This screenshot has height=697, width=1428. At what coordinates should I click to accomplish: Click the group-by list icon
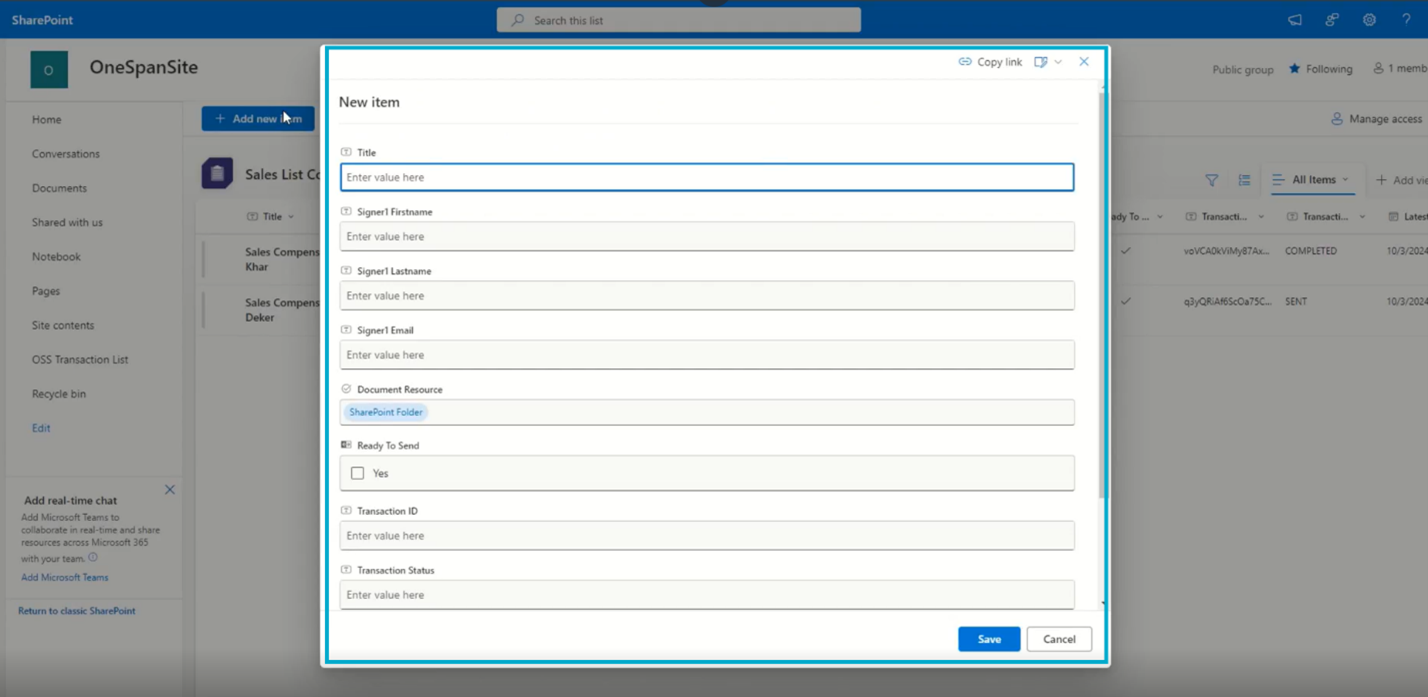click(1244, 180)
